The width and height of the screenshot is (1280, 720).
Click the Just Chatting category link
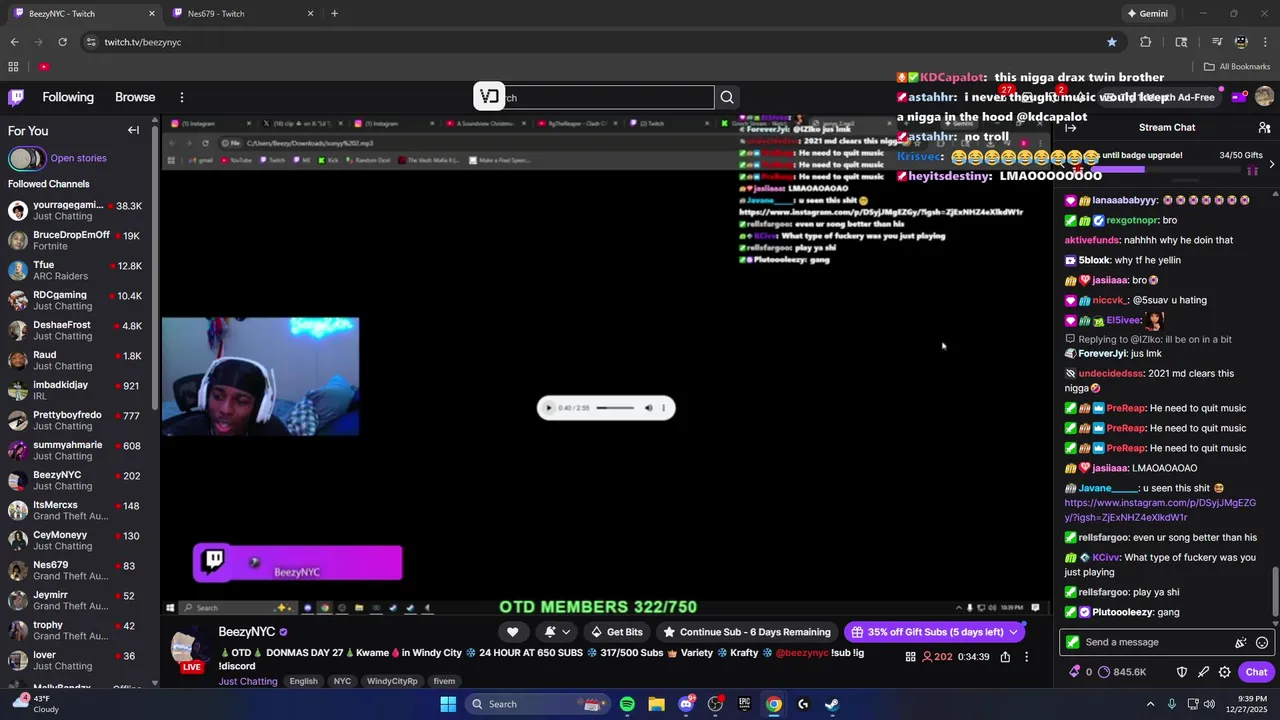pos(248,681)
